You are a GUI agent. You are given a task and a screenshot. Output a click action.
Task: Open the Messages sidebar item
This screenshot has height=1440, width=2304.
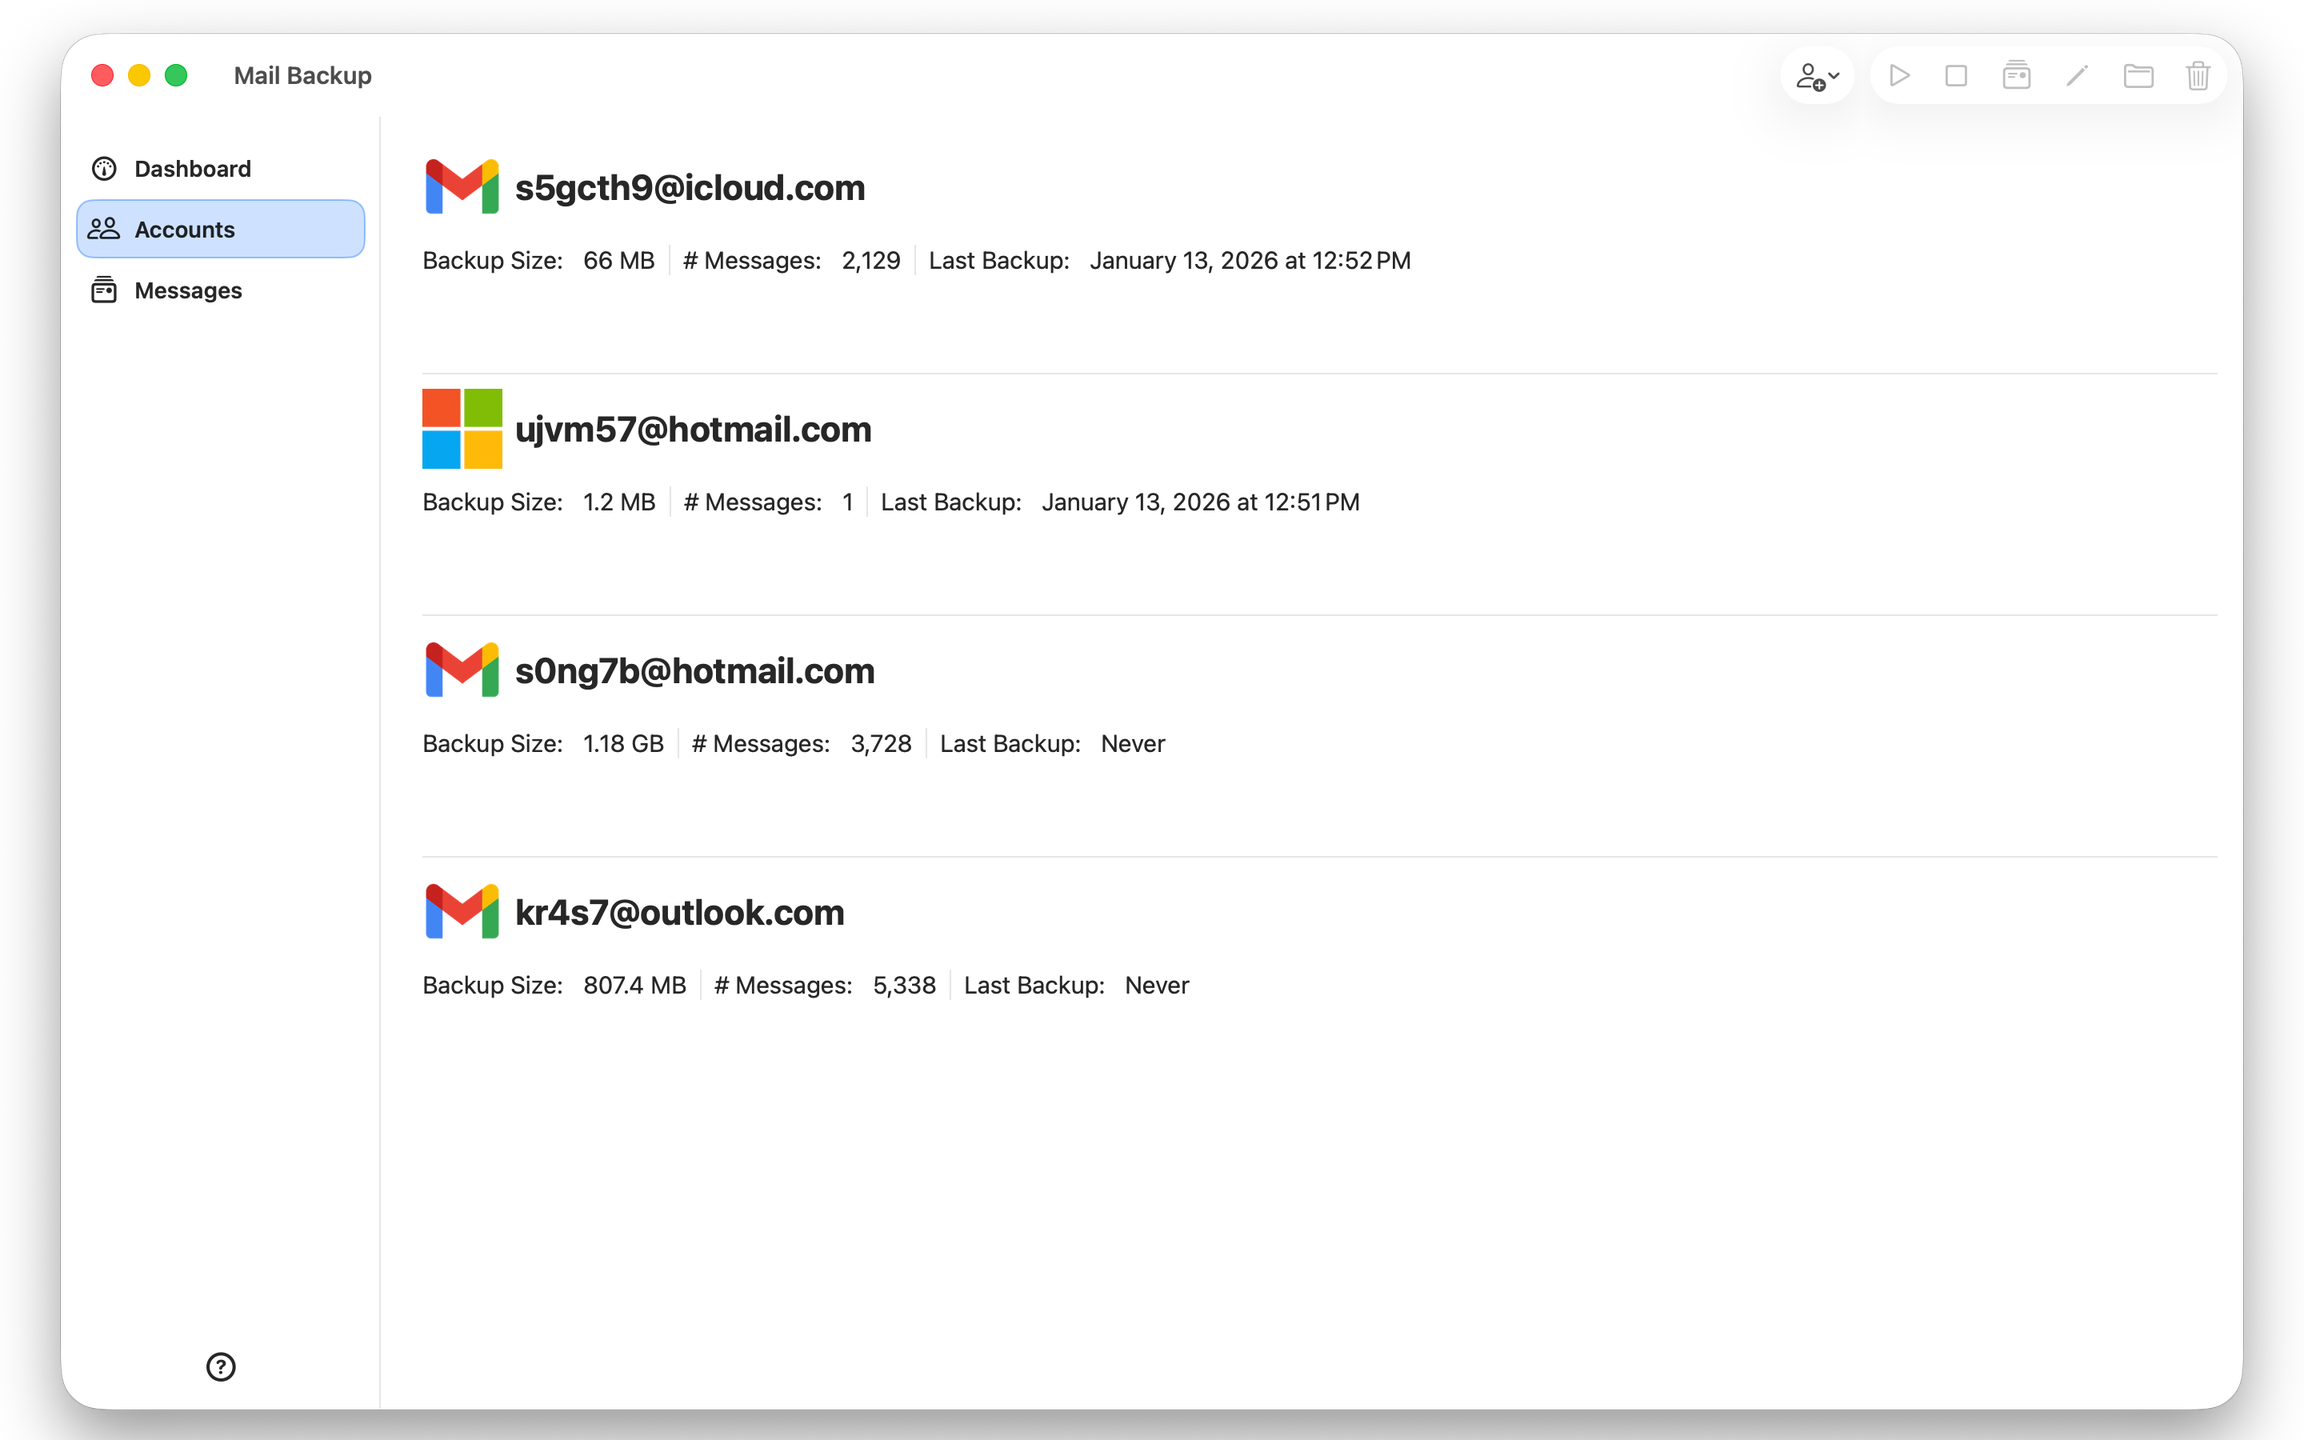[x=188, y=291]
